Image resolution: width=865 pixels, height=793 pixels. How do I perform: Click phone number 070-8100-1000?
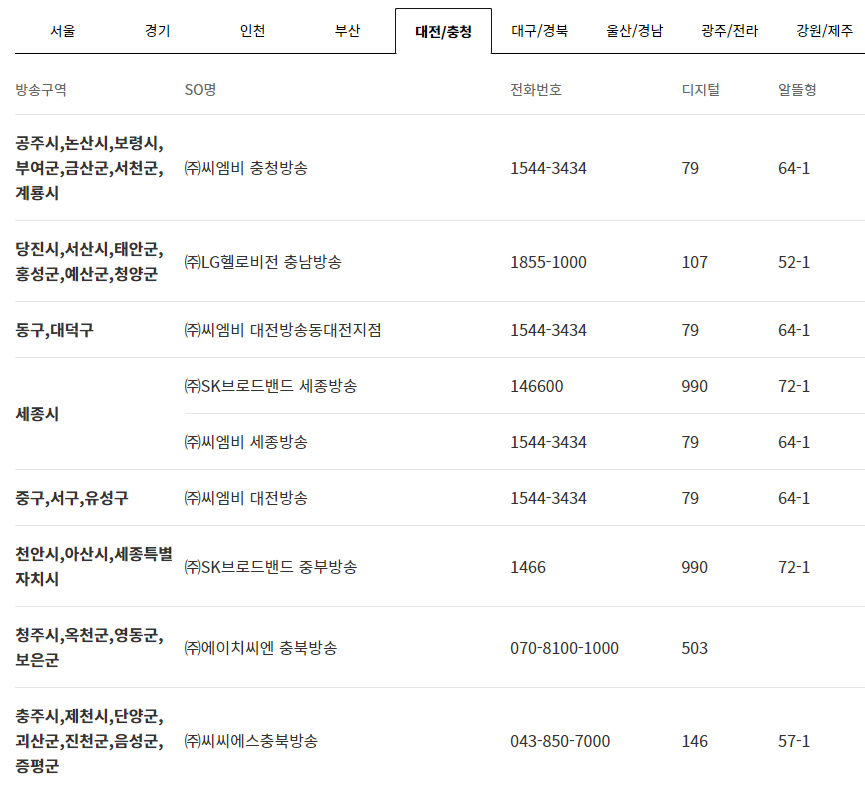click(x=564, y=648)
